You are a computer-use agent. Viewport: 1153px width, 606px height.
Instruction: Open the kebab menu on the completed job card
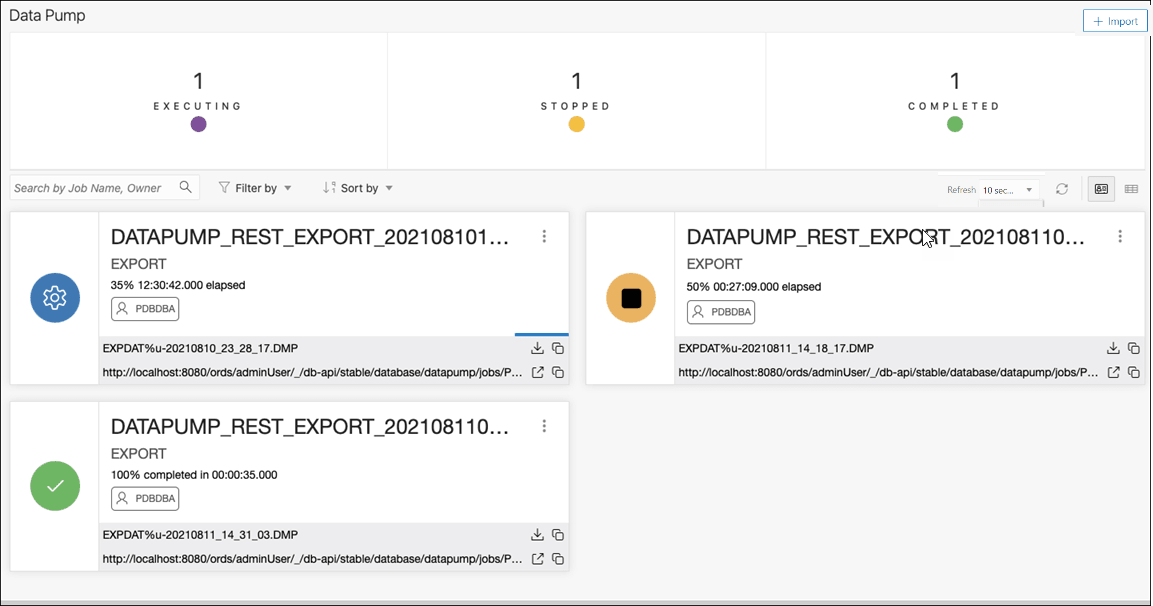tap(544, 424)
